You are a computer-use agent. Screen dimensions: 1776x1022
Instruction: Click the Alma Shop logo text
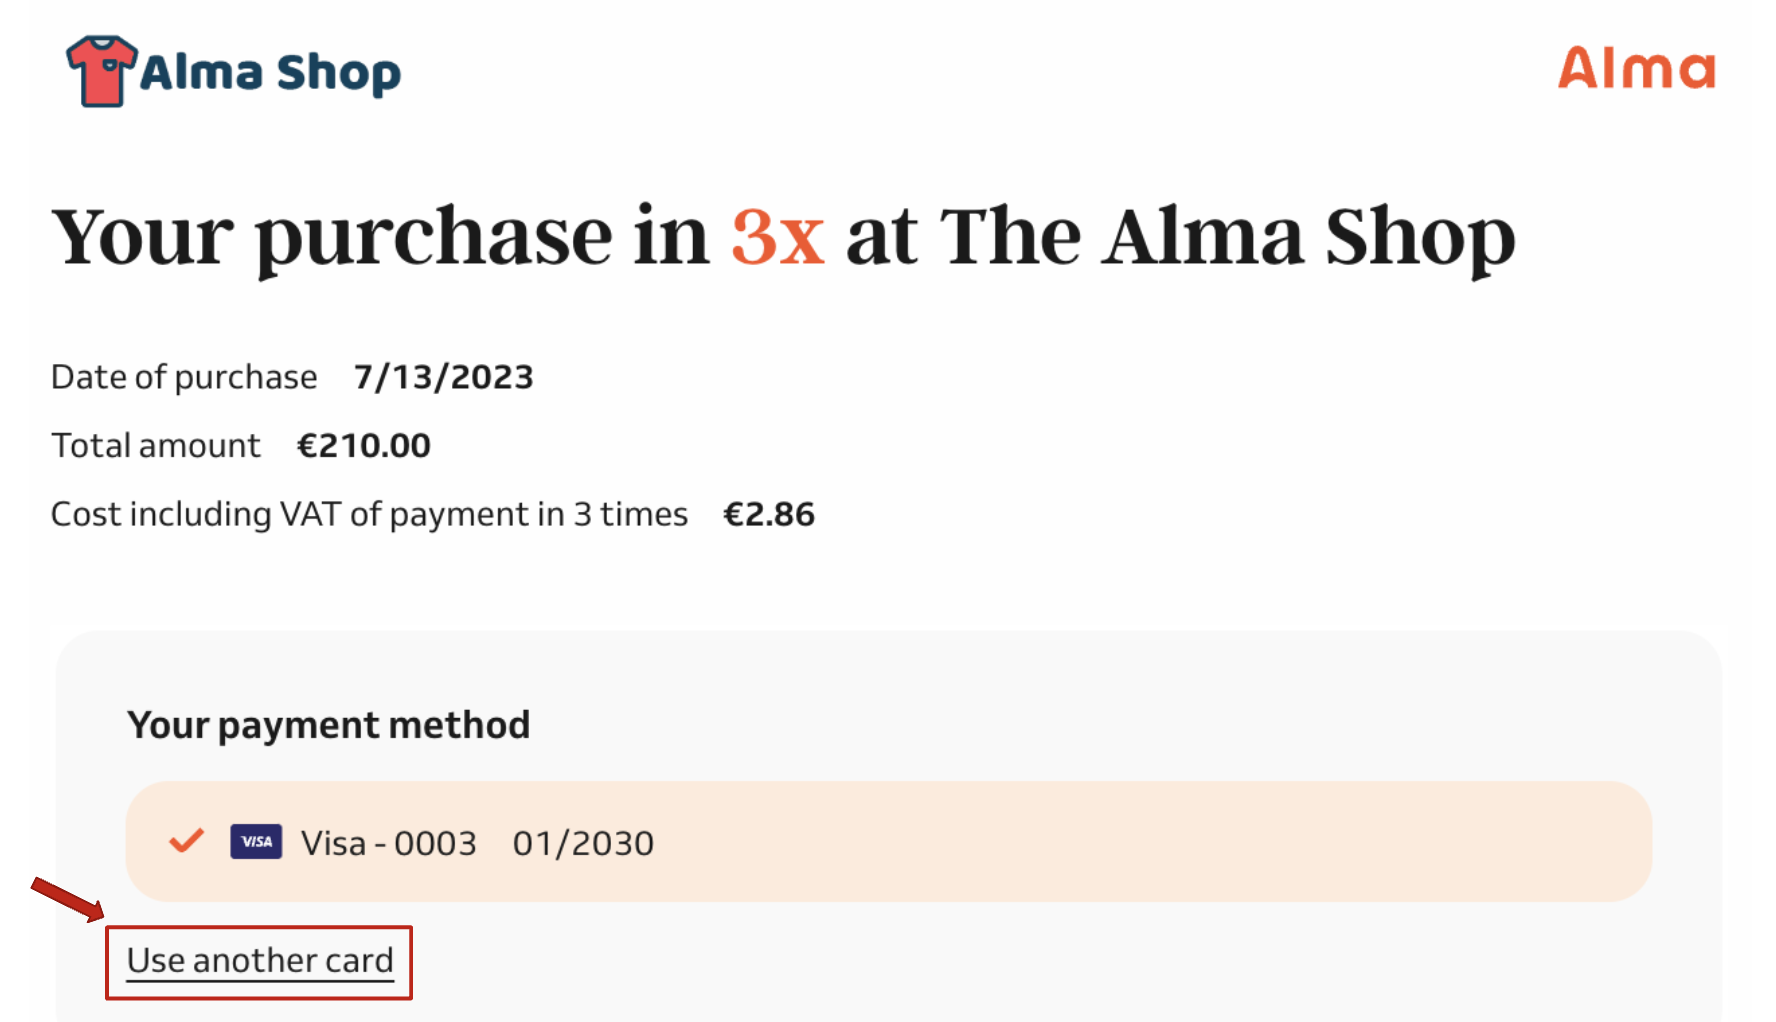pos(270,73)
